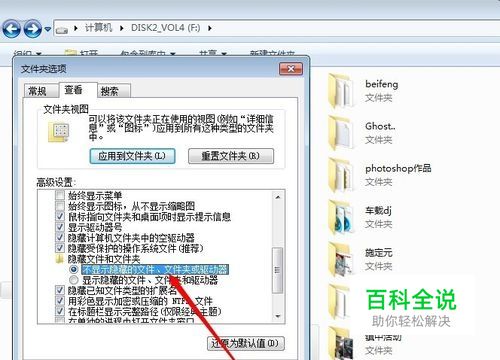The width and height of the screenshot is (500, 360).
Task: Uncheck 显示驱动器号 checkbox
Action: (x=60, y=227)
